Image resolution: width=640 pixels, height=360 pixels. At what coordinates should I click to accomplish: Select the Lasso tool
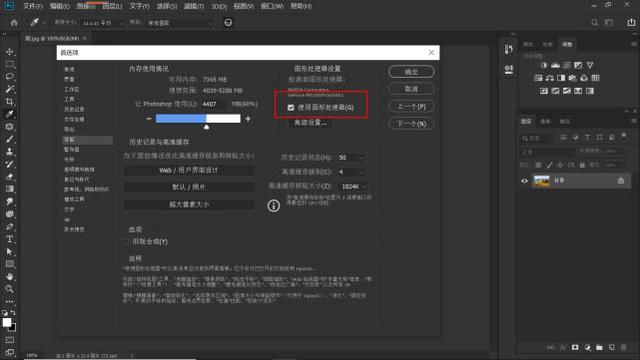pyautogui.click(x=9, y=77)
